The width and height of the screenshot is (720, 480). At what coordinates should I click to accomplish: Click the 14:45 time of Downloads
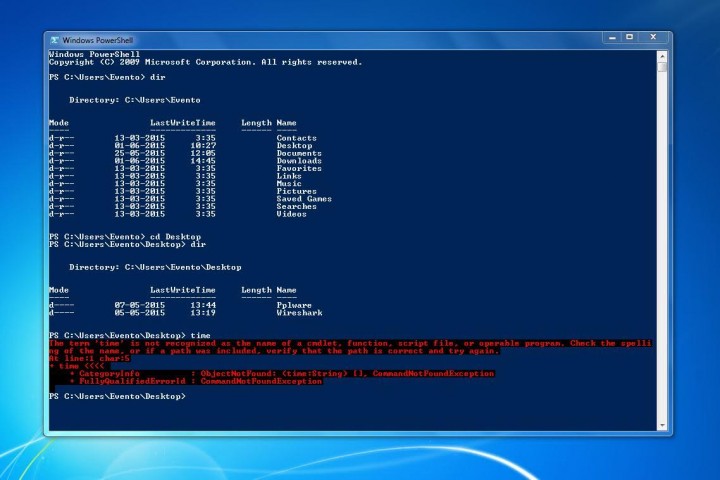[203, 161]
